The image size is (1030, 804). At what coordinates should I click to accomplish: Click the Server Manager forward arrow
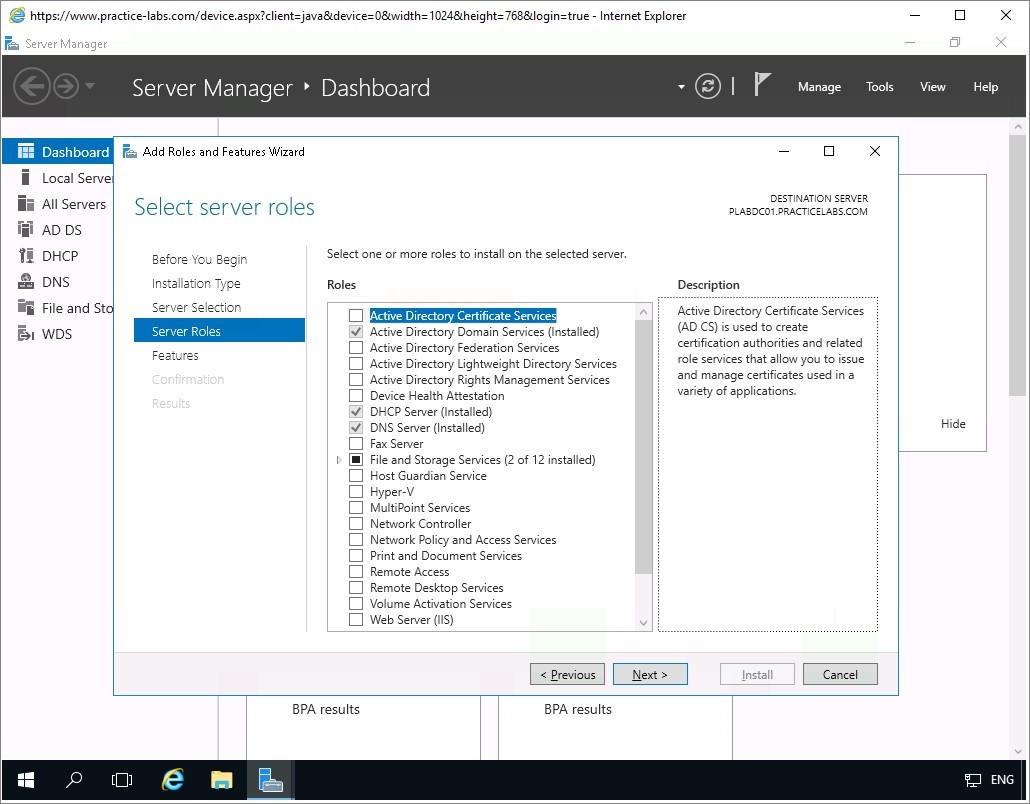66,86
